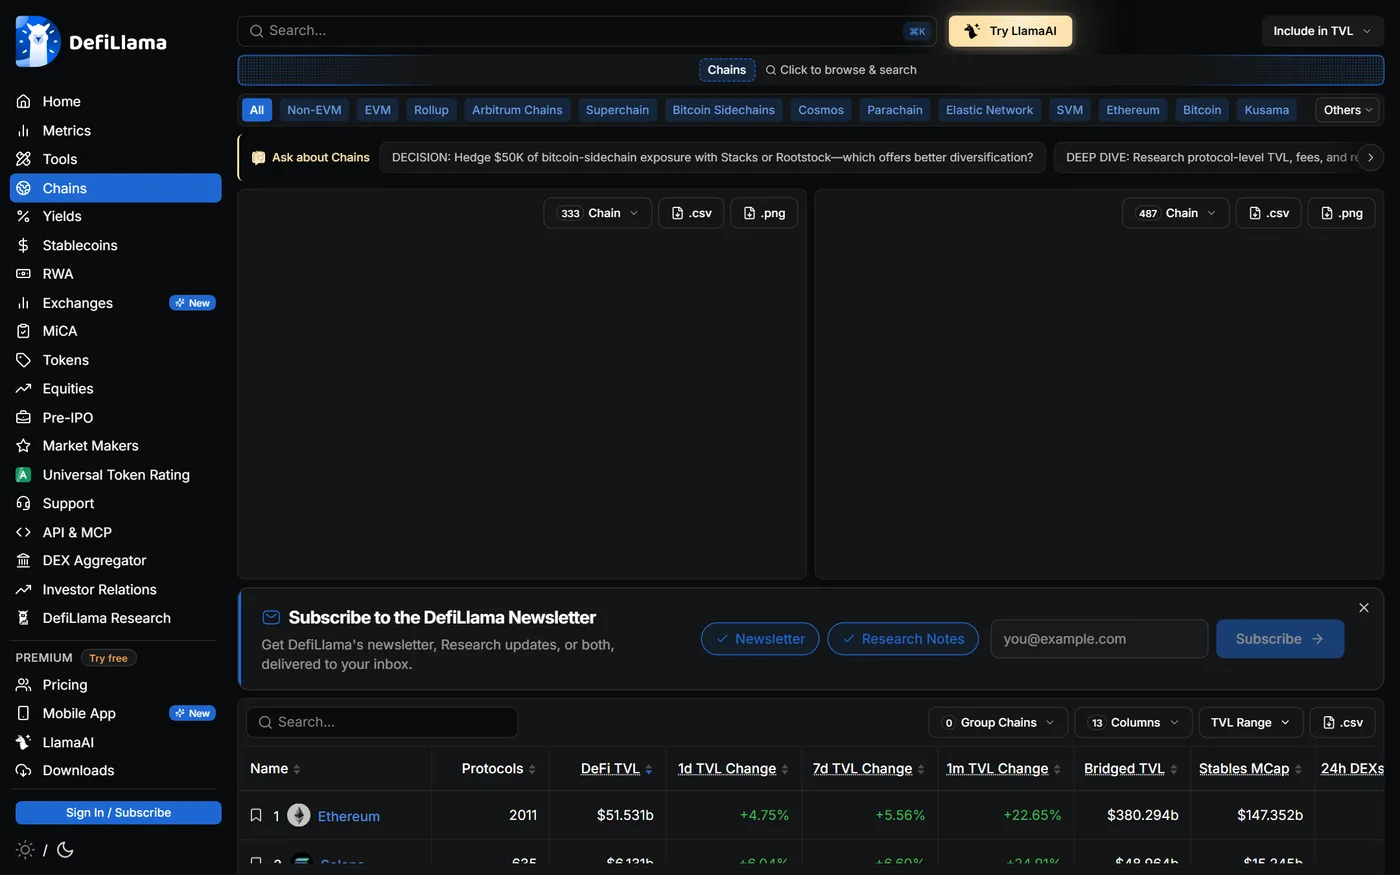The image size is (1400, 875).
Task: Sort table by DeFi TVL column
Action: coord(616,769)
